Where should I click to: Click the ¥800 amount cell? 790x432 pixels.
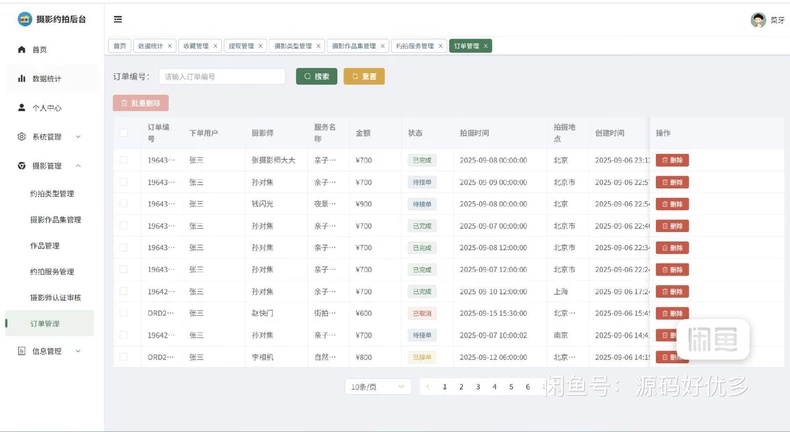coord(364,357)
